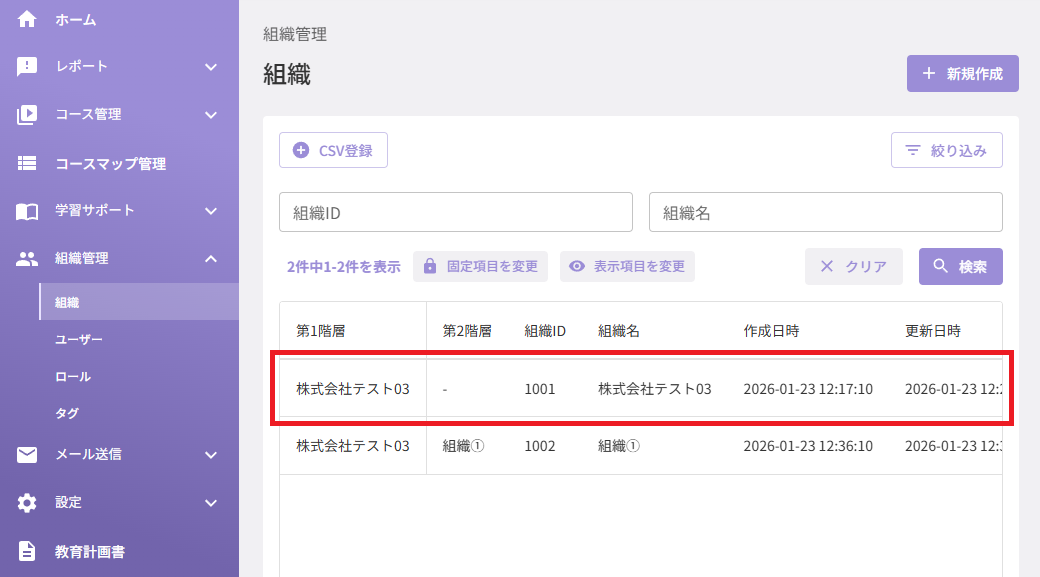The height and width of the screenshot is (577, 1040).
Task: Open 表示項目を変更 column visibility settings
Action: coord(627,267)
